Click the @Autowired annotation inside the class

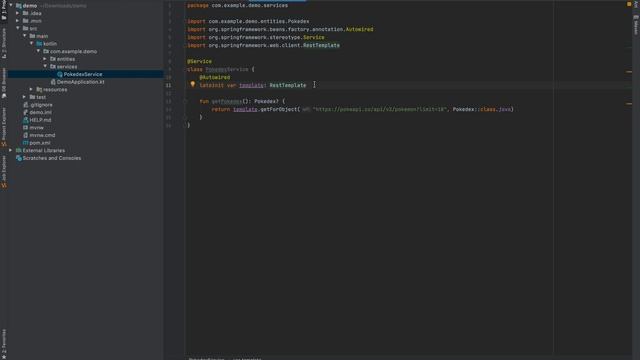tap(215, 77)
